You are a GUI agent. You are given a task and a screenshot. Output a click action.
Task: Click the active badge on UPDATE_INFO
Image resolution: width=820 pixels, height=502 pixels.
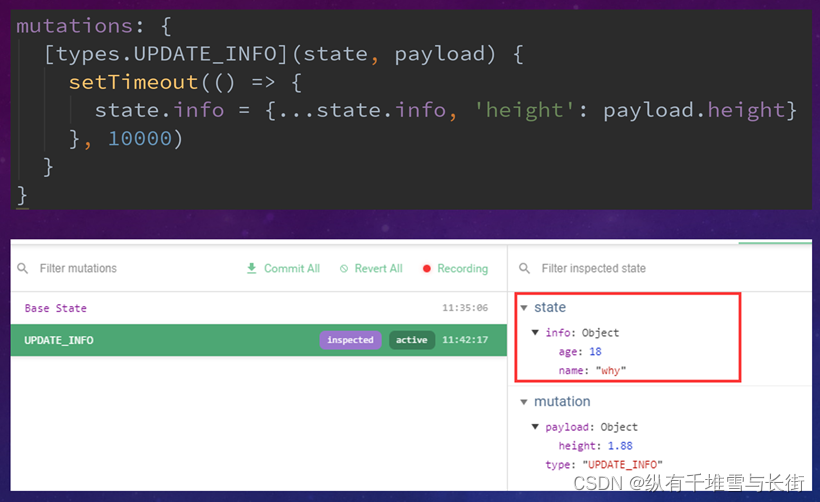[x=412, y=340]
